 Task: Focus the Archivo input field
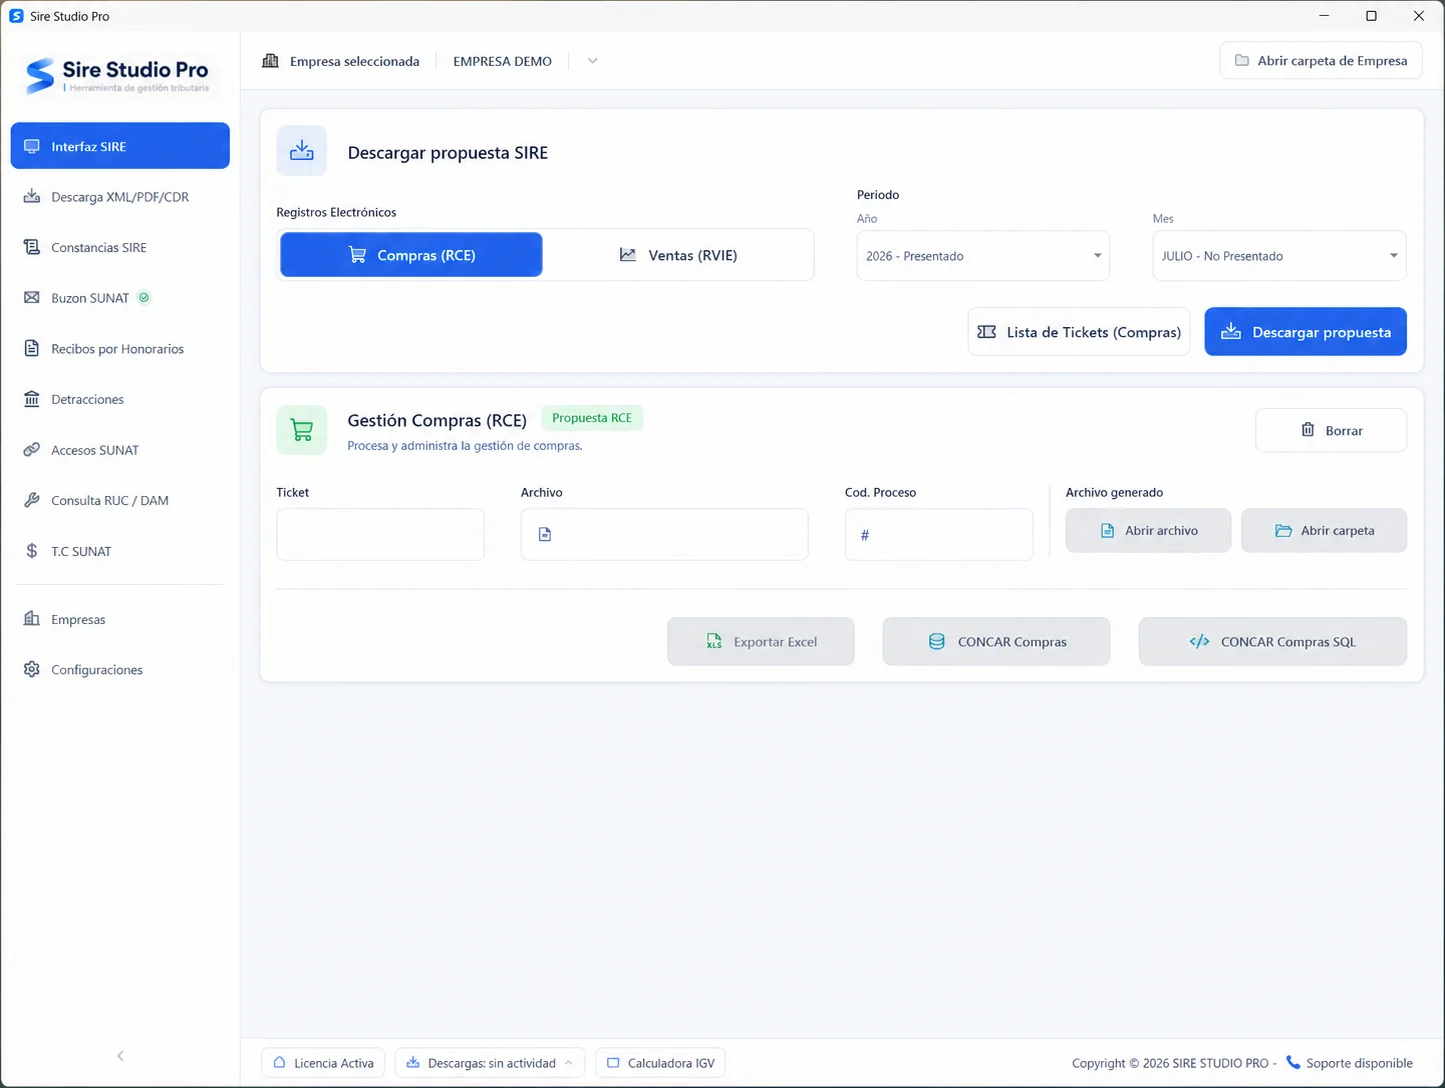pyautogui.click(x=664, y=534)
